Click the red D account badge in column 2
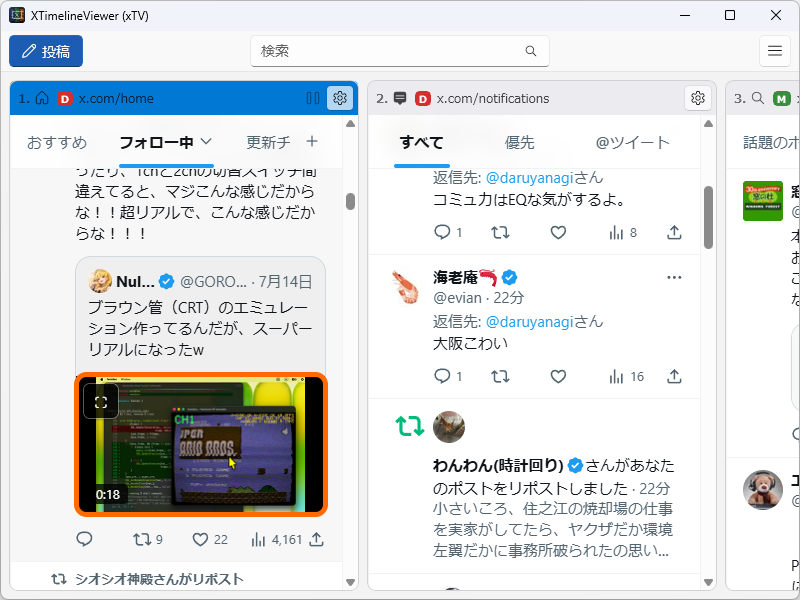Viewport: 800px width, 600px height. pos(422,98)
